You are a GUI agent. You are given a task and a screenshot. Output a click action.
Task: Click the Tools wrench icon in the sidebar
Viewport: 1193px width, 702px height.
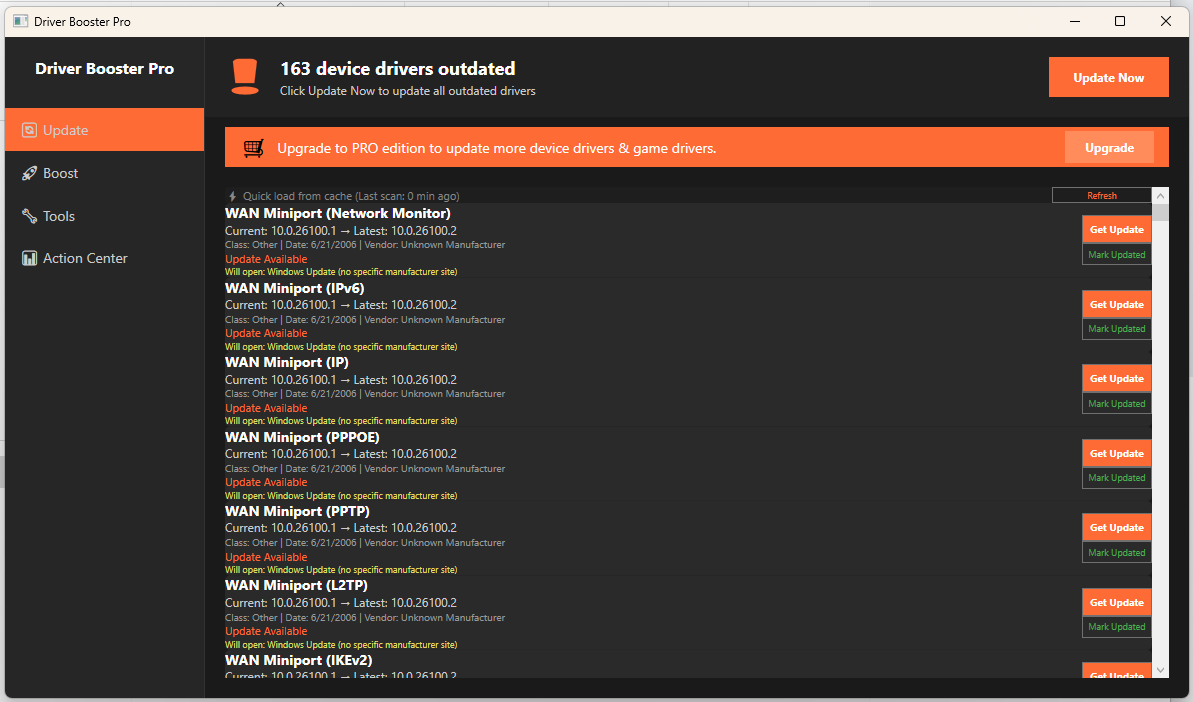[29, 216]
